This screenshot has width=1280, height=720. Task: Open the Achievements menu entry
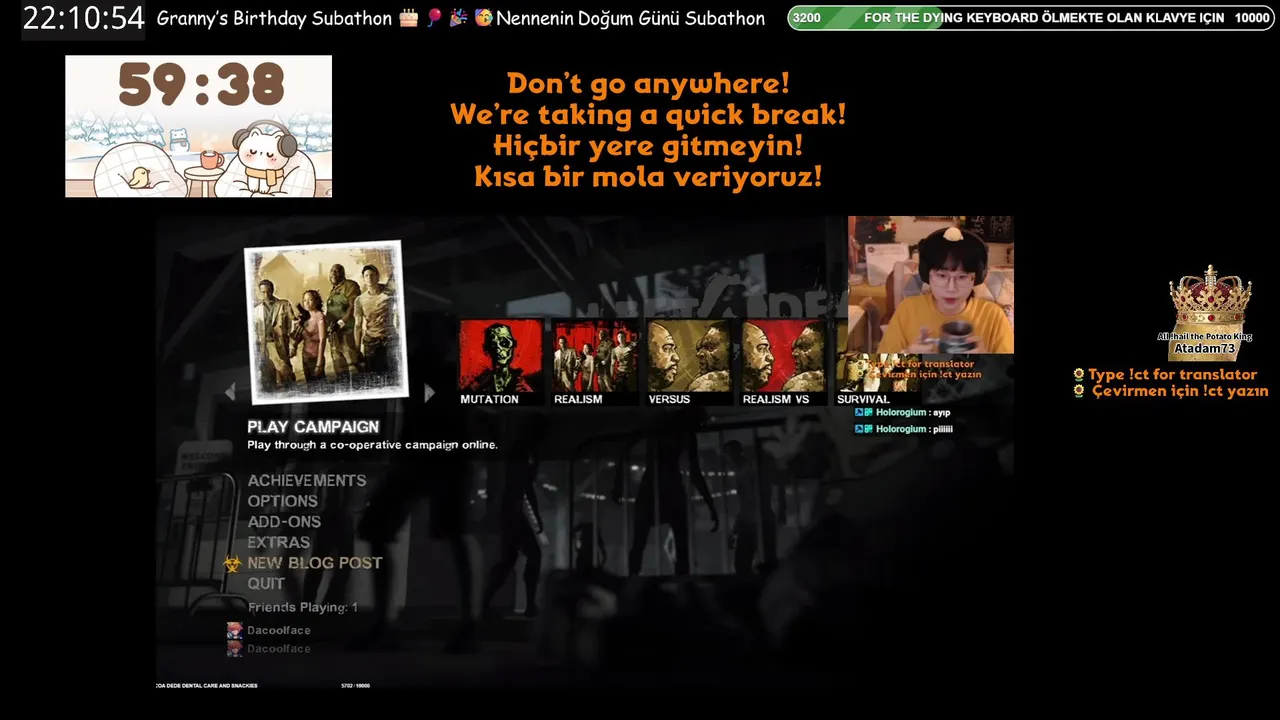pos(307,480)
